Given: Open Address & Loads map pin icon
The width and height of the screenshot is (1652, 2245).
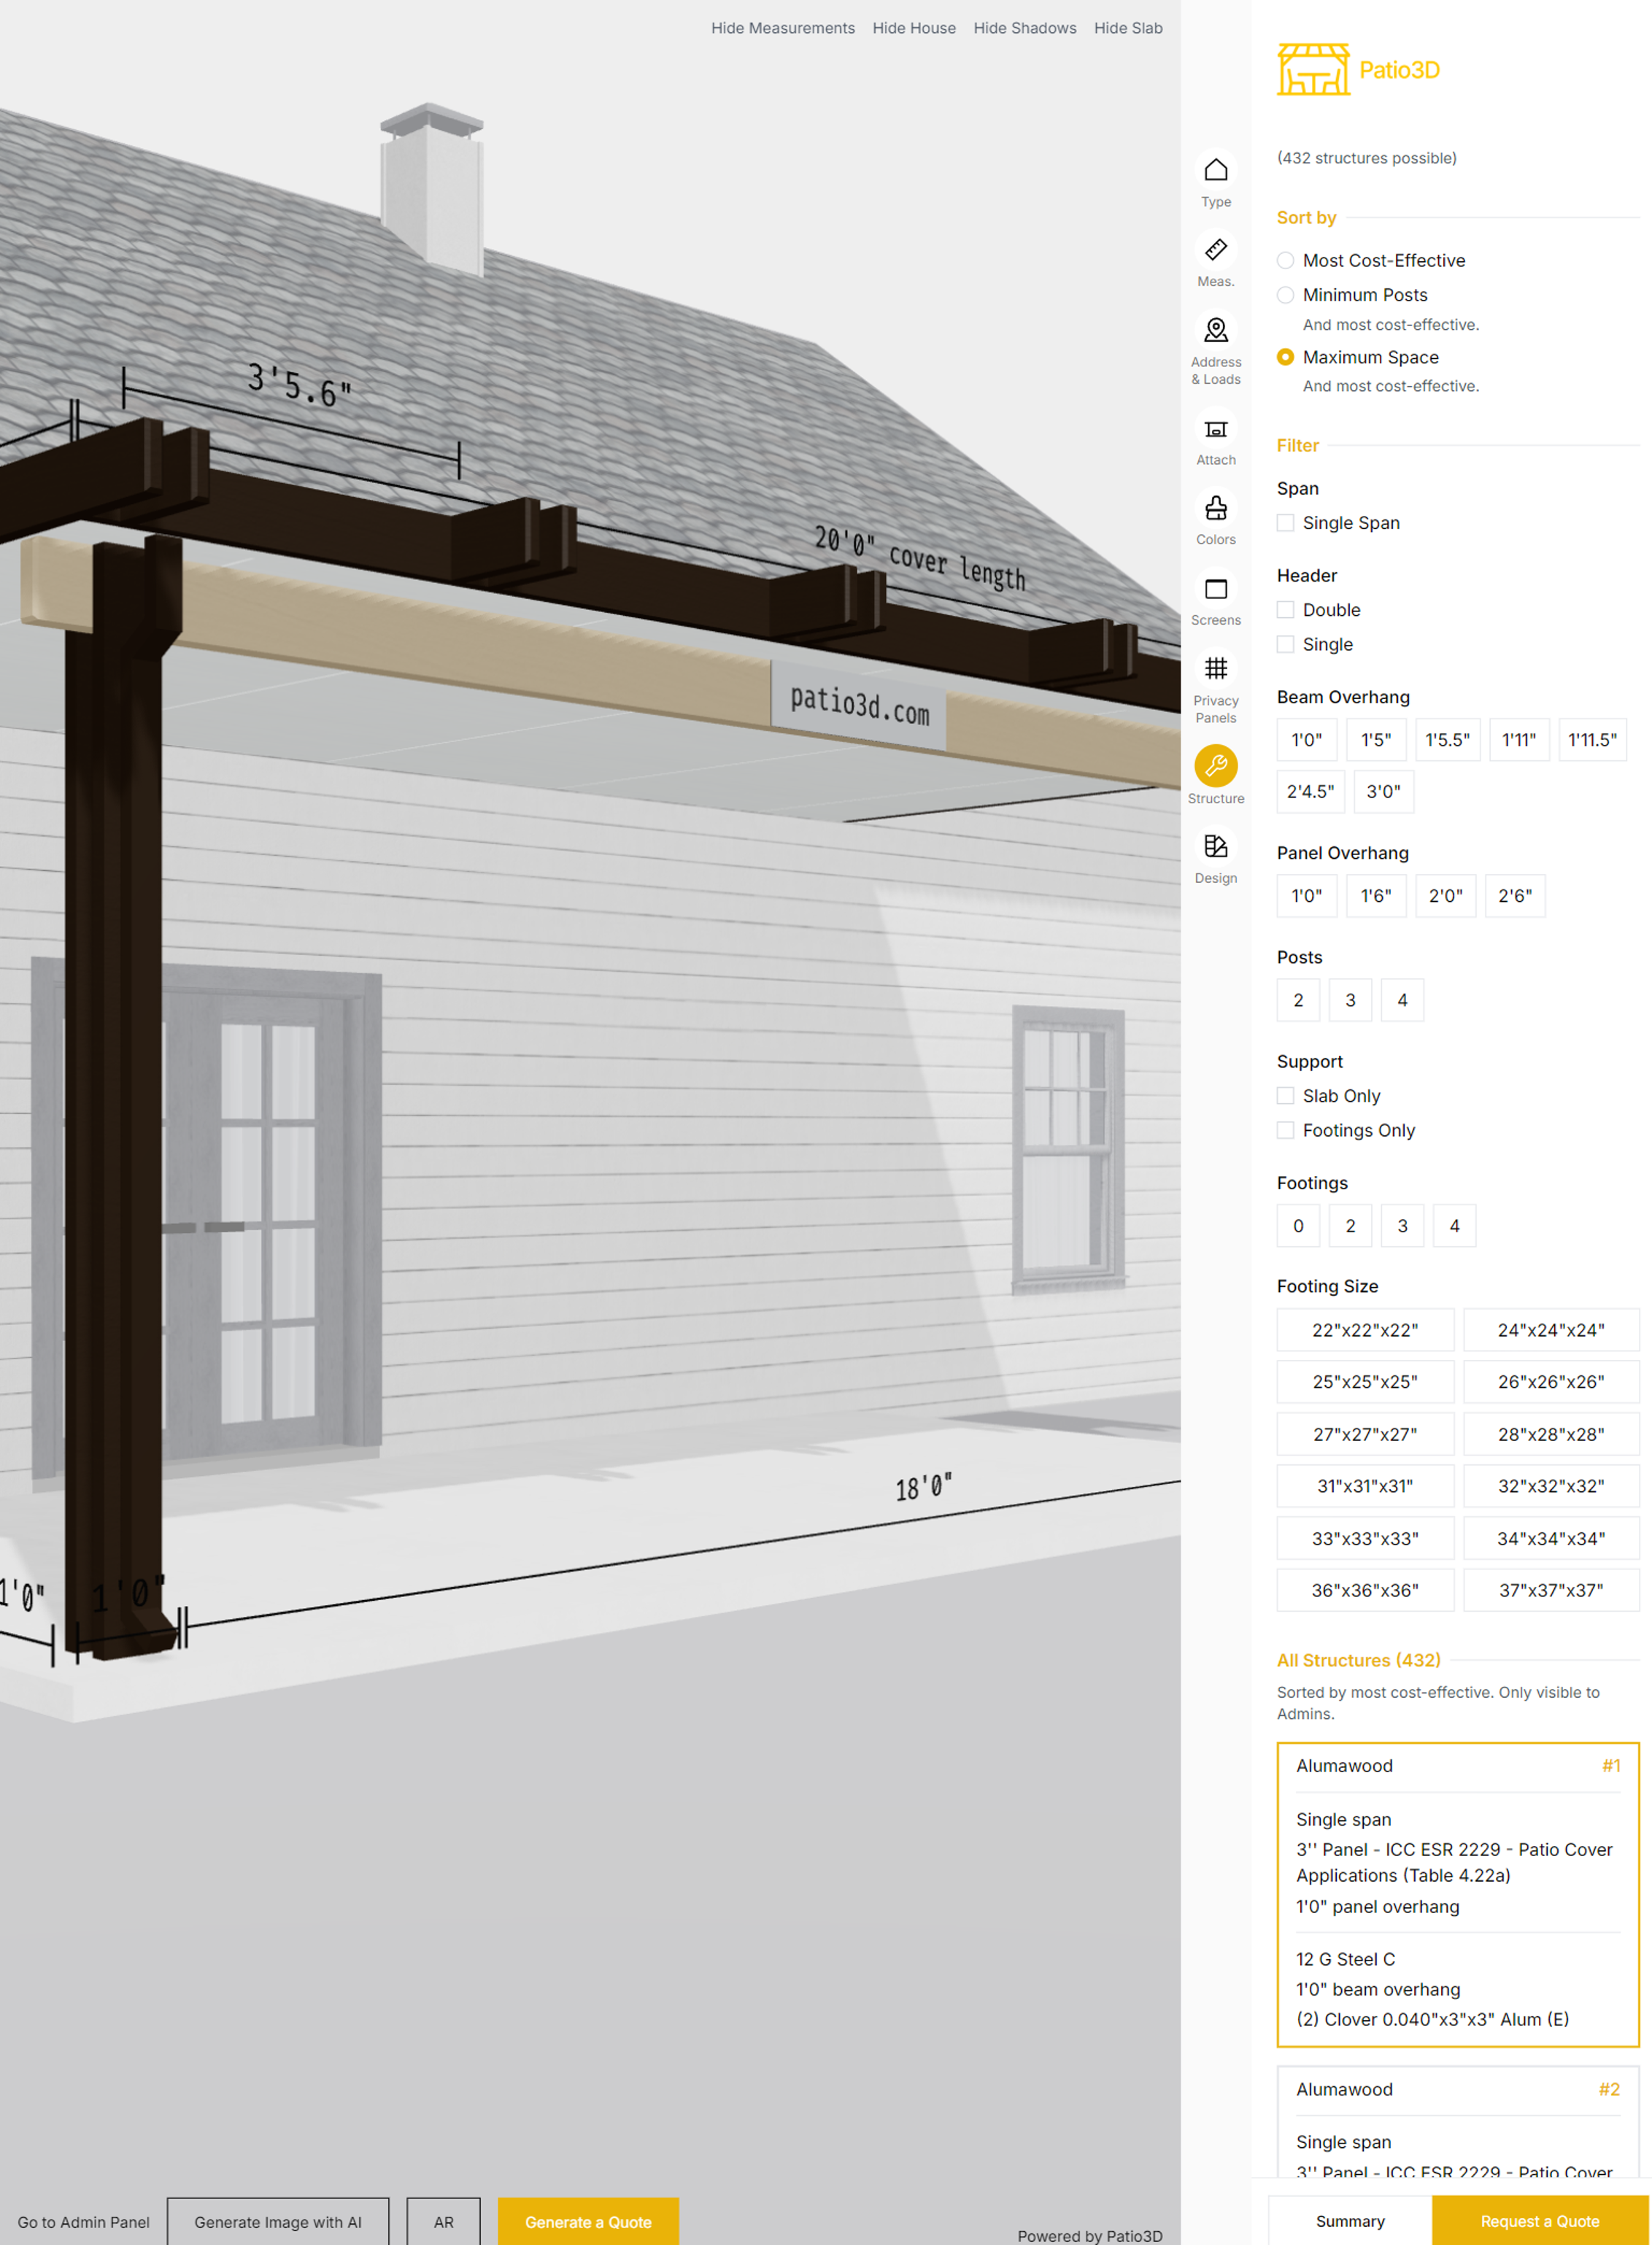Looking at the screenshot, I should coord(1215,330).
